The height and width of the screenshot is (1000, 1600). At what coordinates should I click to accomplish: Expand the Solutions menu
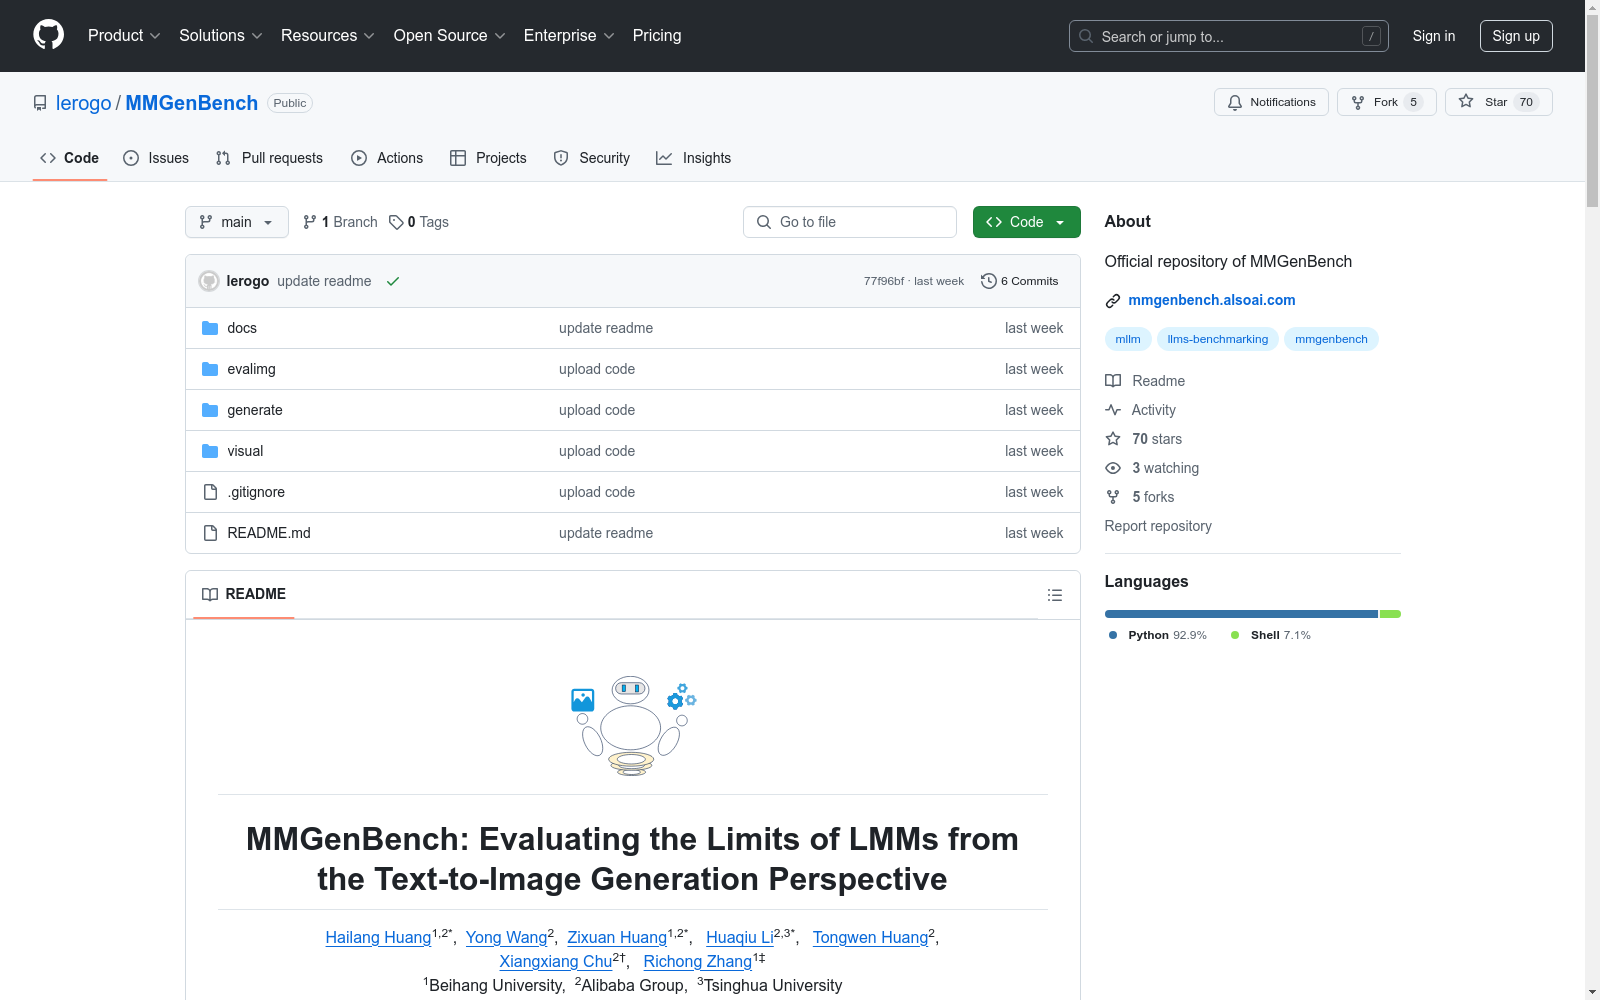point(221,36)
